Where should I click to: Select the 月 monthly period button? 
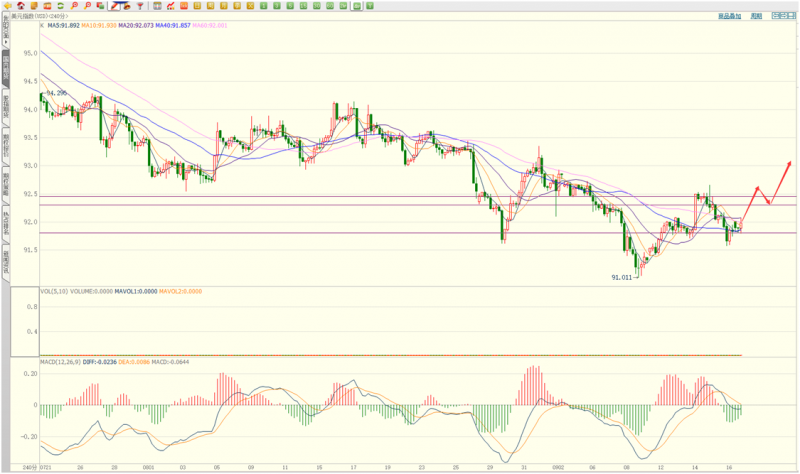(x=223, y=6)
